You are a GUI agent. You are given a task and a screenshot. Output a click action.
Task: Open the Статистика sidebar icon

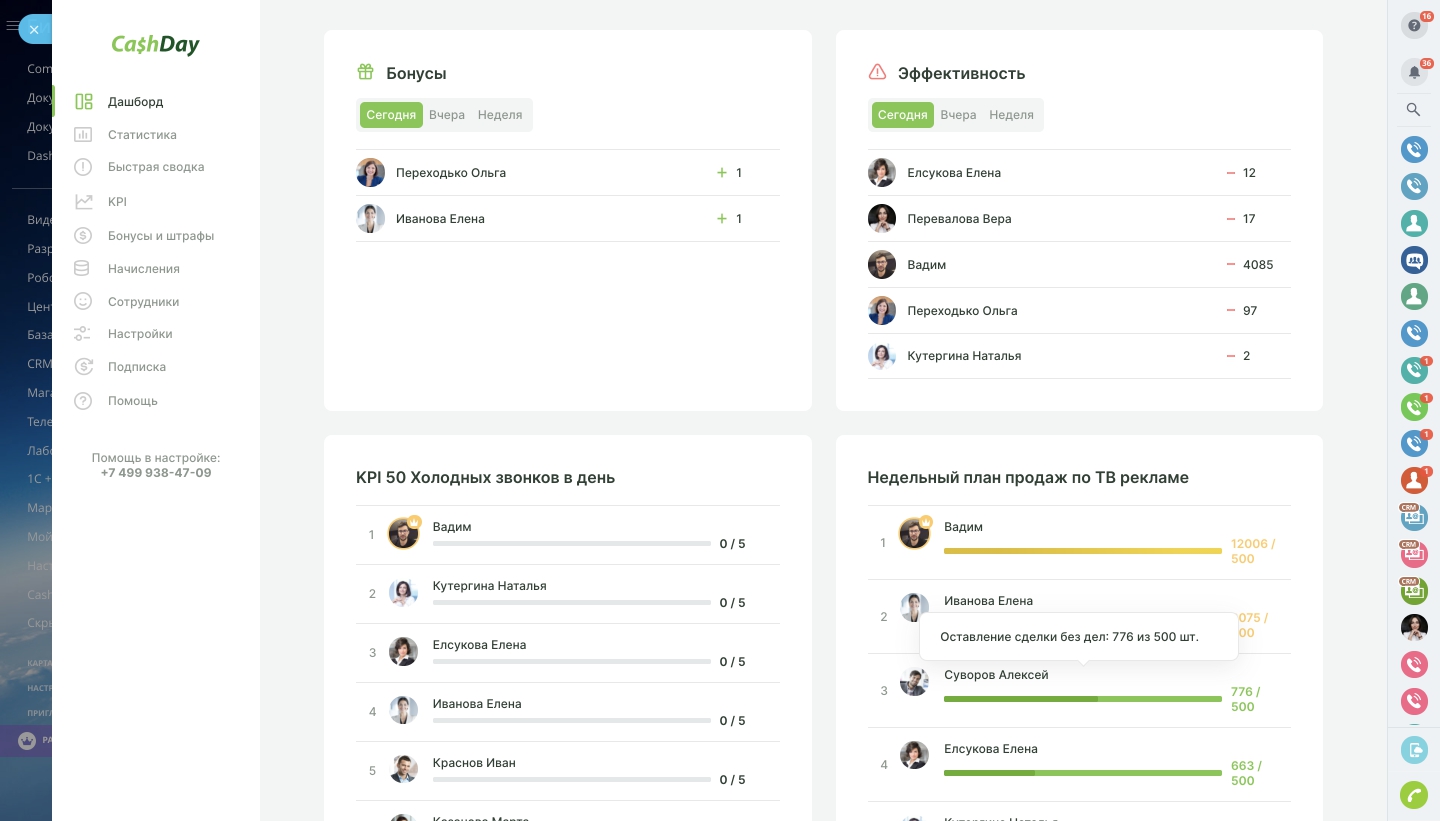(85, 135)
